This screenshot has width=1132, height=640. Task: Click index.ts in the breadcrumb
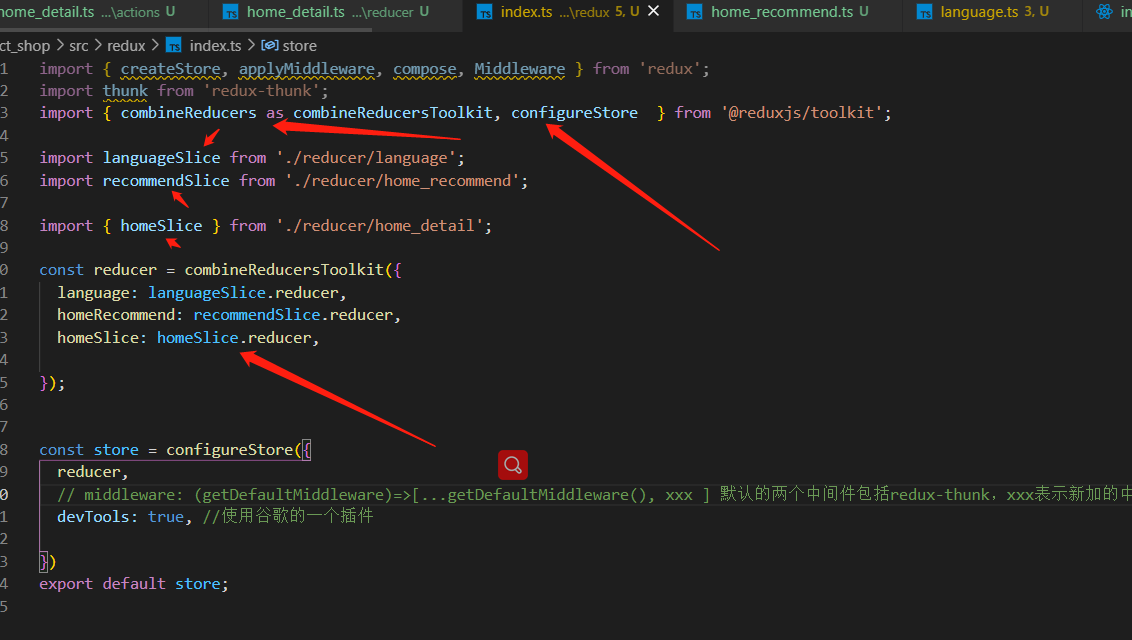215,45
